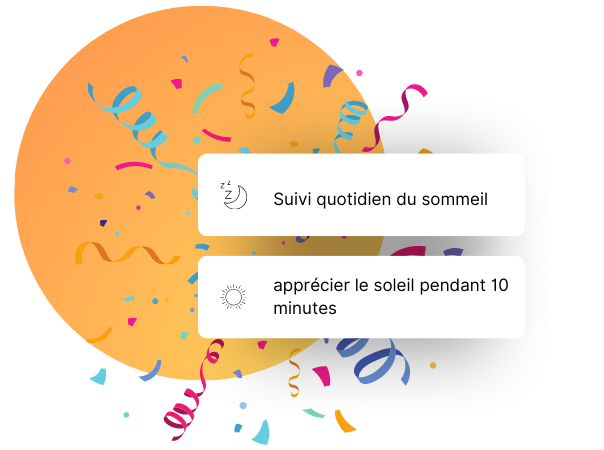Screen dimensions: 604x450
Task: Click the cyan triangle confetti at the bottom
Action: [x=261, y=431]
